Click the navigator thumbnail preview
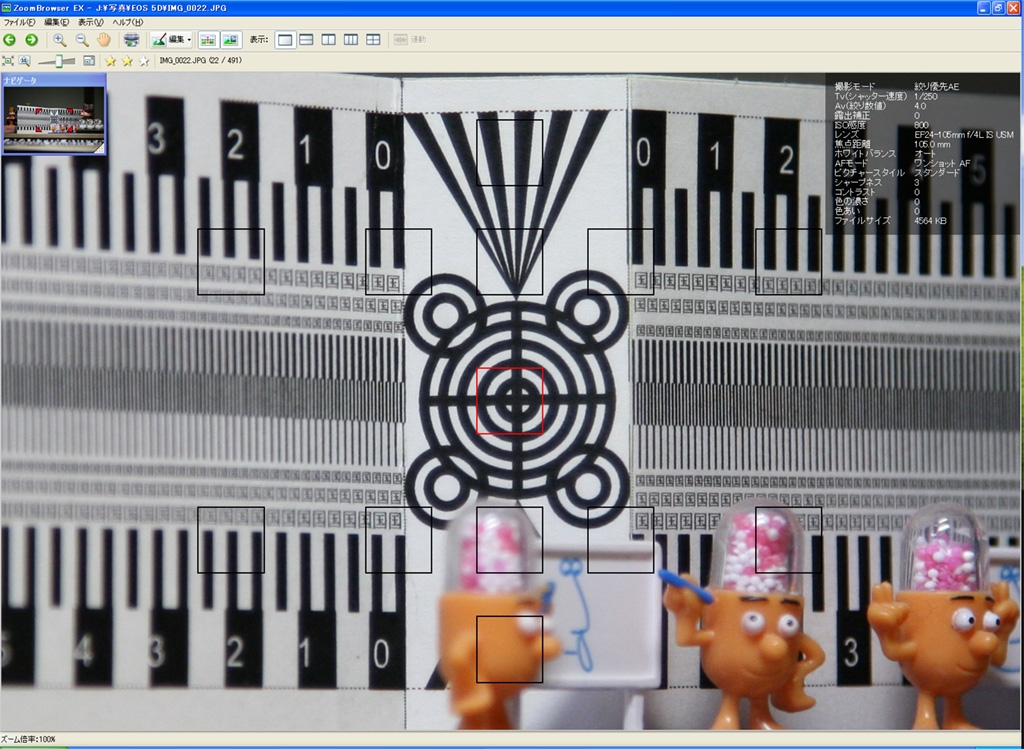1024x749 pixels. click(x=54, y=119)
